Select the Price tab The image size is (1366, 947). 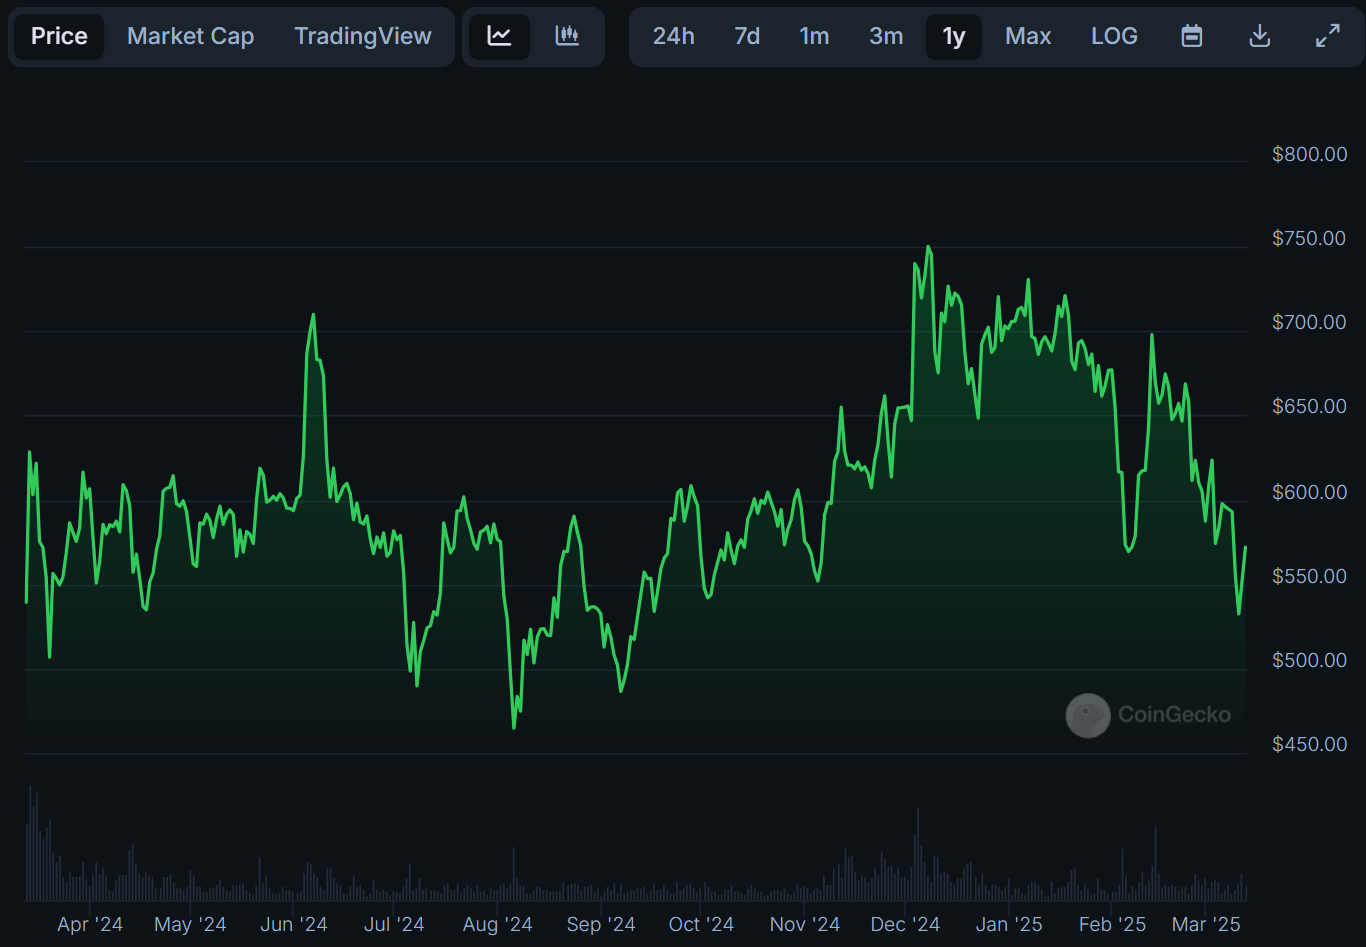click(x=59, y=36)
